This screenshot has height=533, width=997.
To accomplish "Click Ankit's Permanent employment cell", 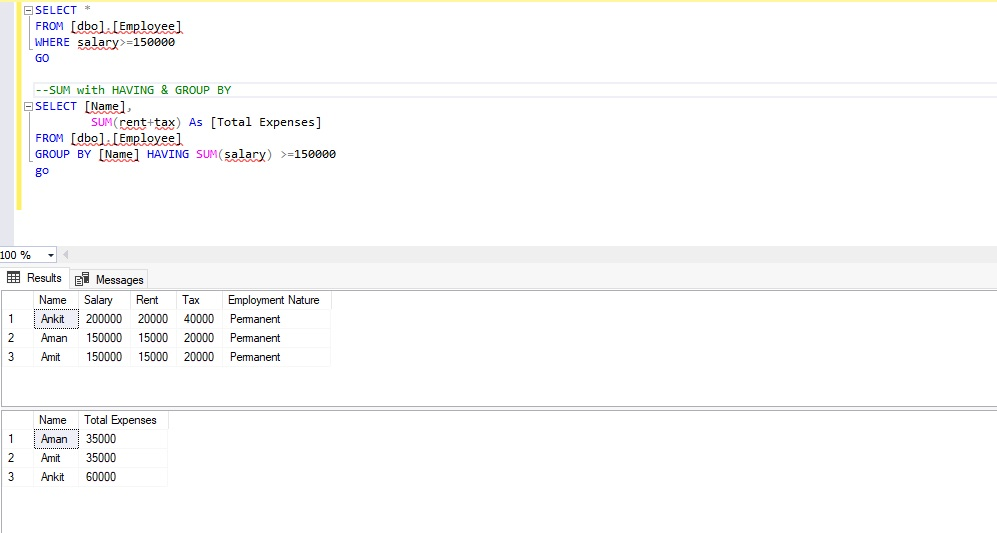I will (277, 319).
